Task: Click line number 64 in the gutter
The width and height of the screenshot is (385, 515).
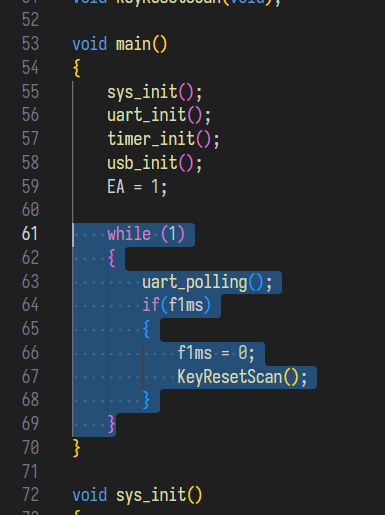Action: (x=30, y=305)
